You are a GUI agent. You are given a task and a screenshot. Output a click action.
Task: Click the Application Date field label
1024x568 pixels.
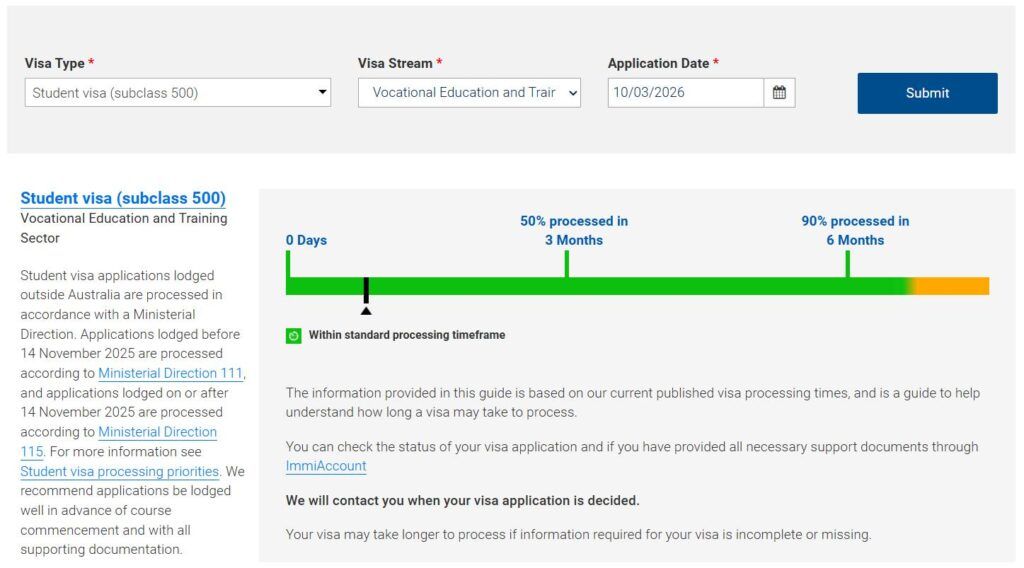(658, 63)
